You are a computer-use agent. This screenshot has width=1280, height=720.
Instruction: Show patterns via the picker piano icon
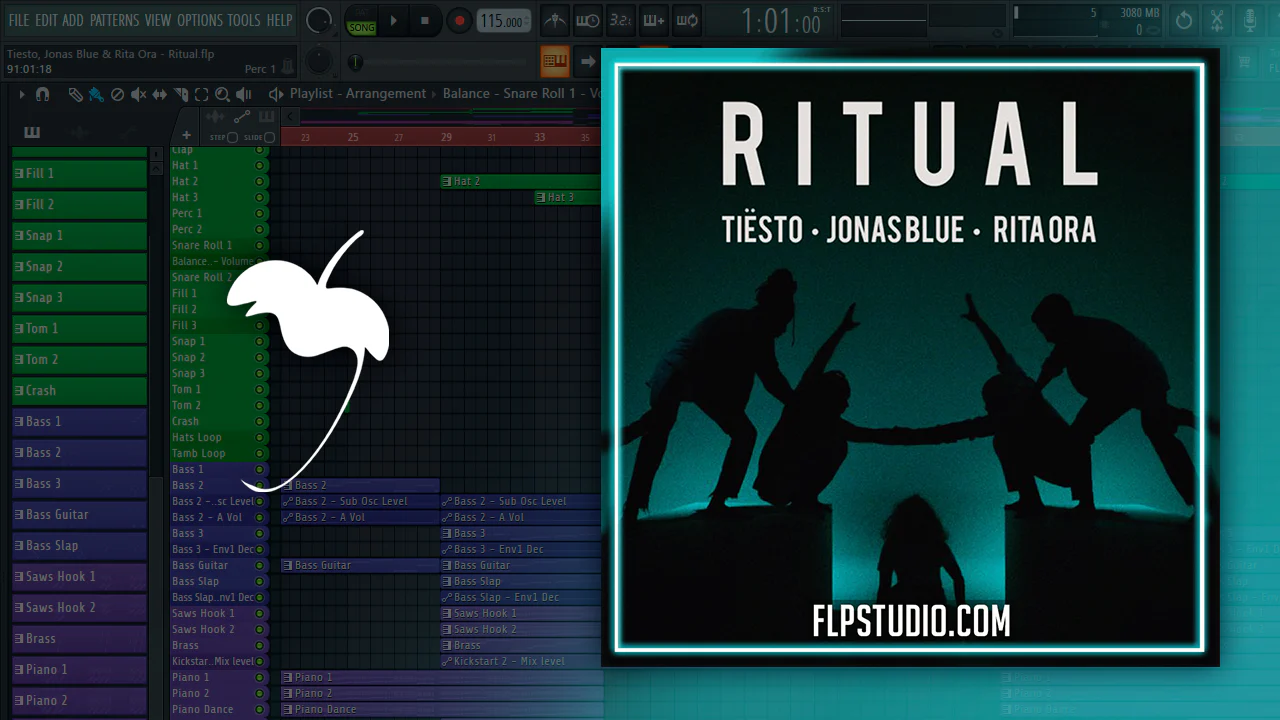(x=31, y=133)
